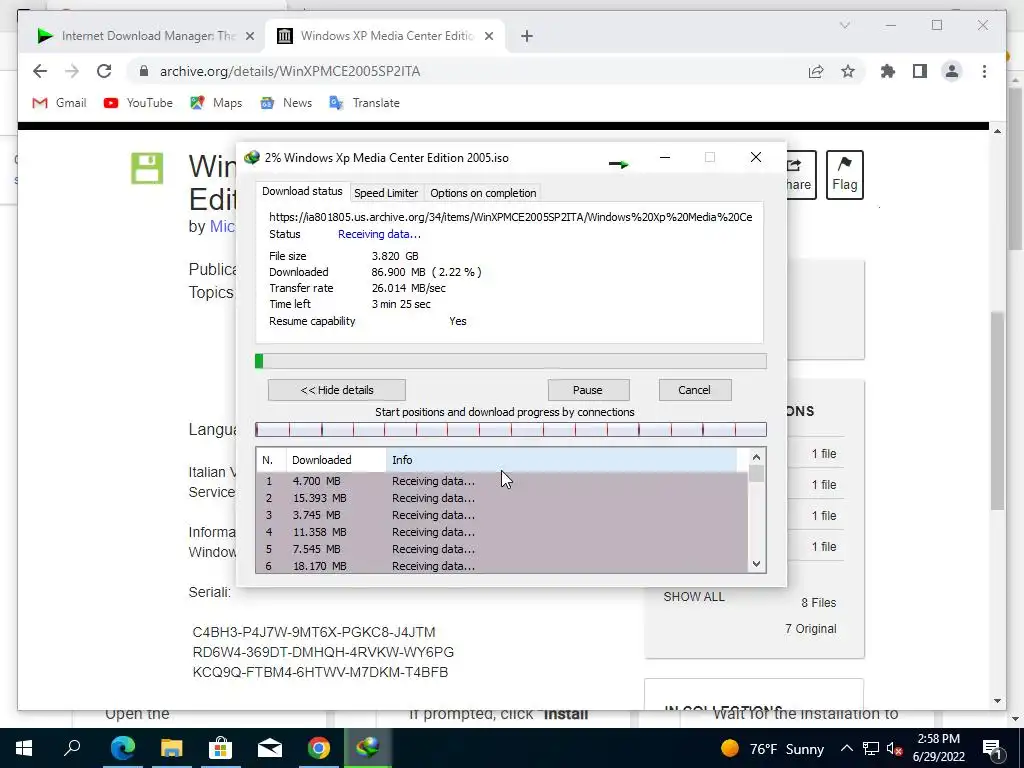
Task: Pause the download
Action: coord(588,390)
